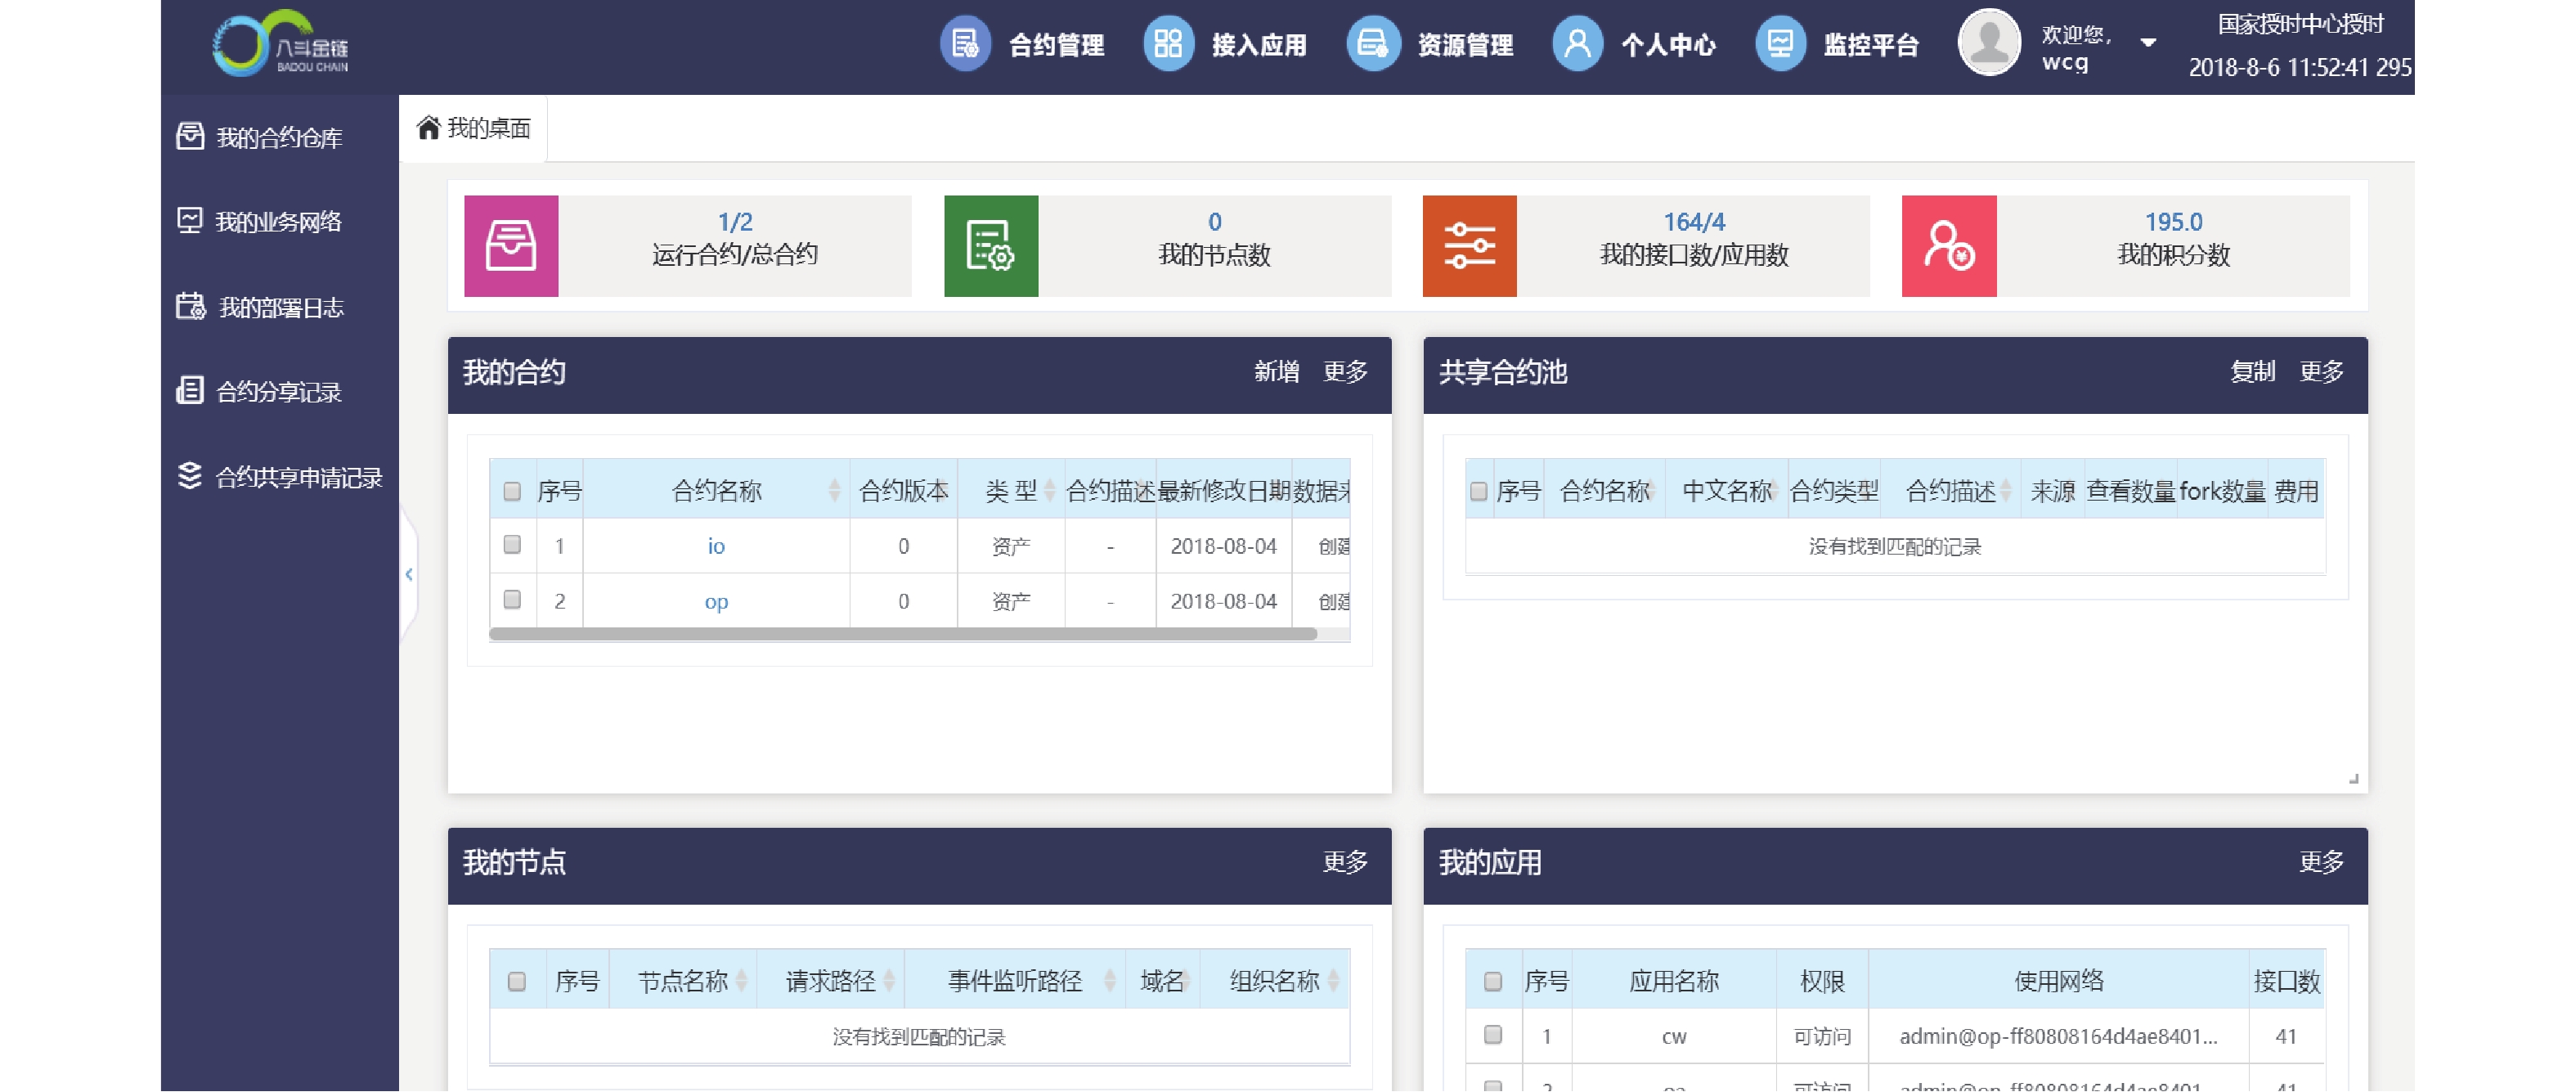
Task: Click the orange sliders 接口数 tile icon
Action: click(1469, 246)
